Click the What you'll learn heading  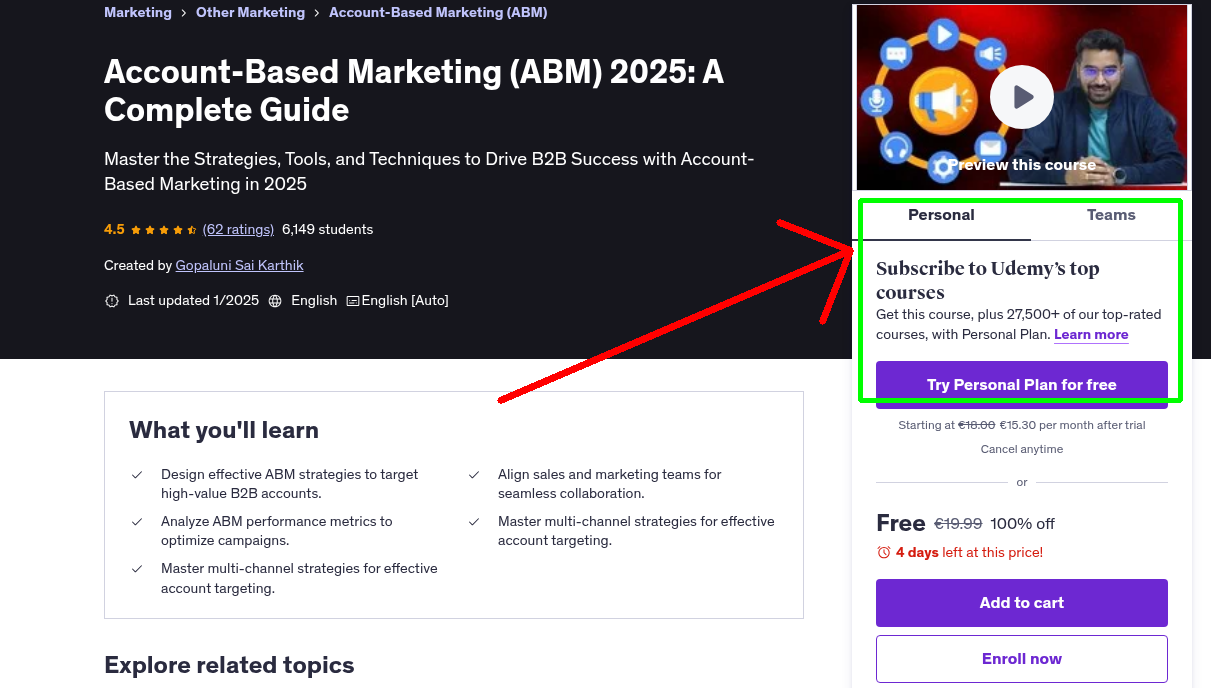coord(224,430)
